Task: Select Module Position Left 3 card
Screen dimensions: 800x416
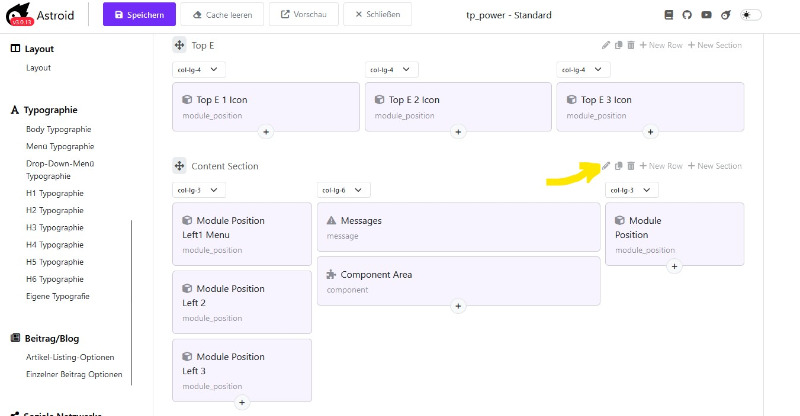Action: tap(242, 370)
